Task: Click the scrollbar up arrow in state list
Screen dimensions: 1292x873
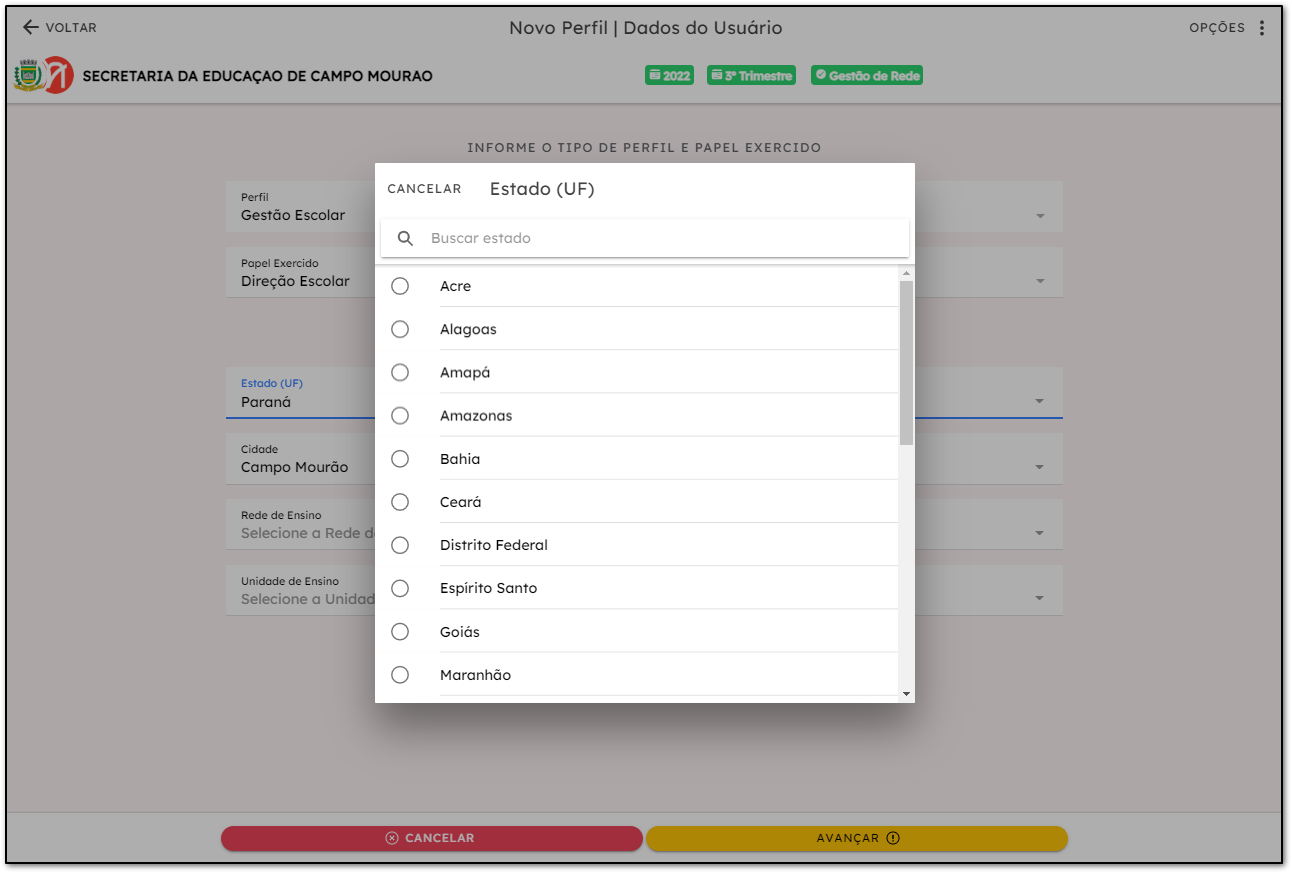Action: [x=906, y=273]
